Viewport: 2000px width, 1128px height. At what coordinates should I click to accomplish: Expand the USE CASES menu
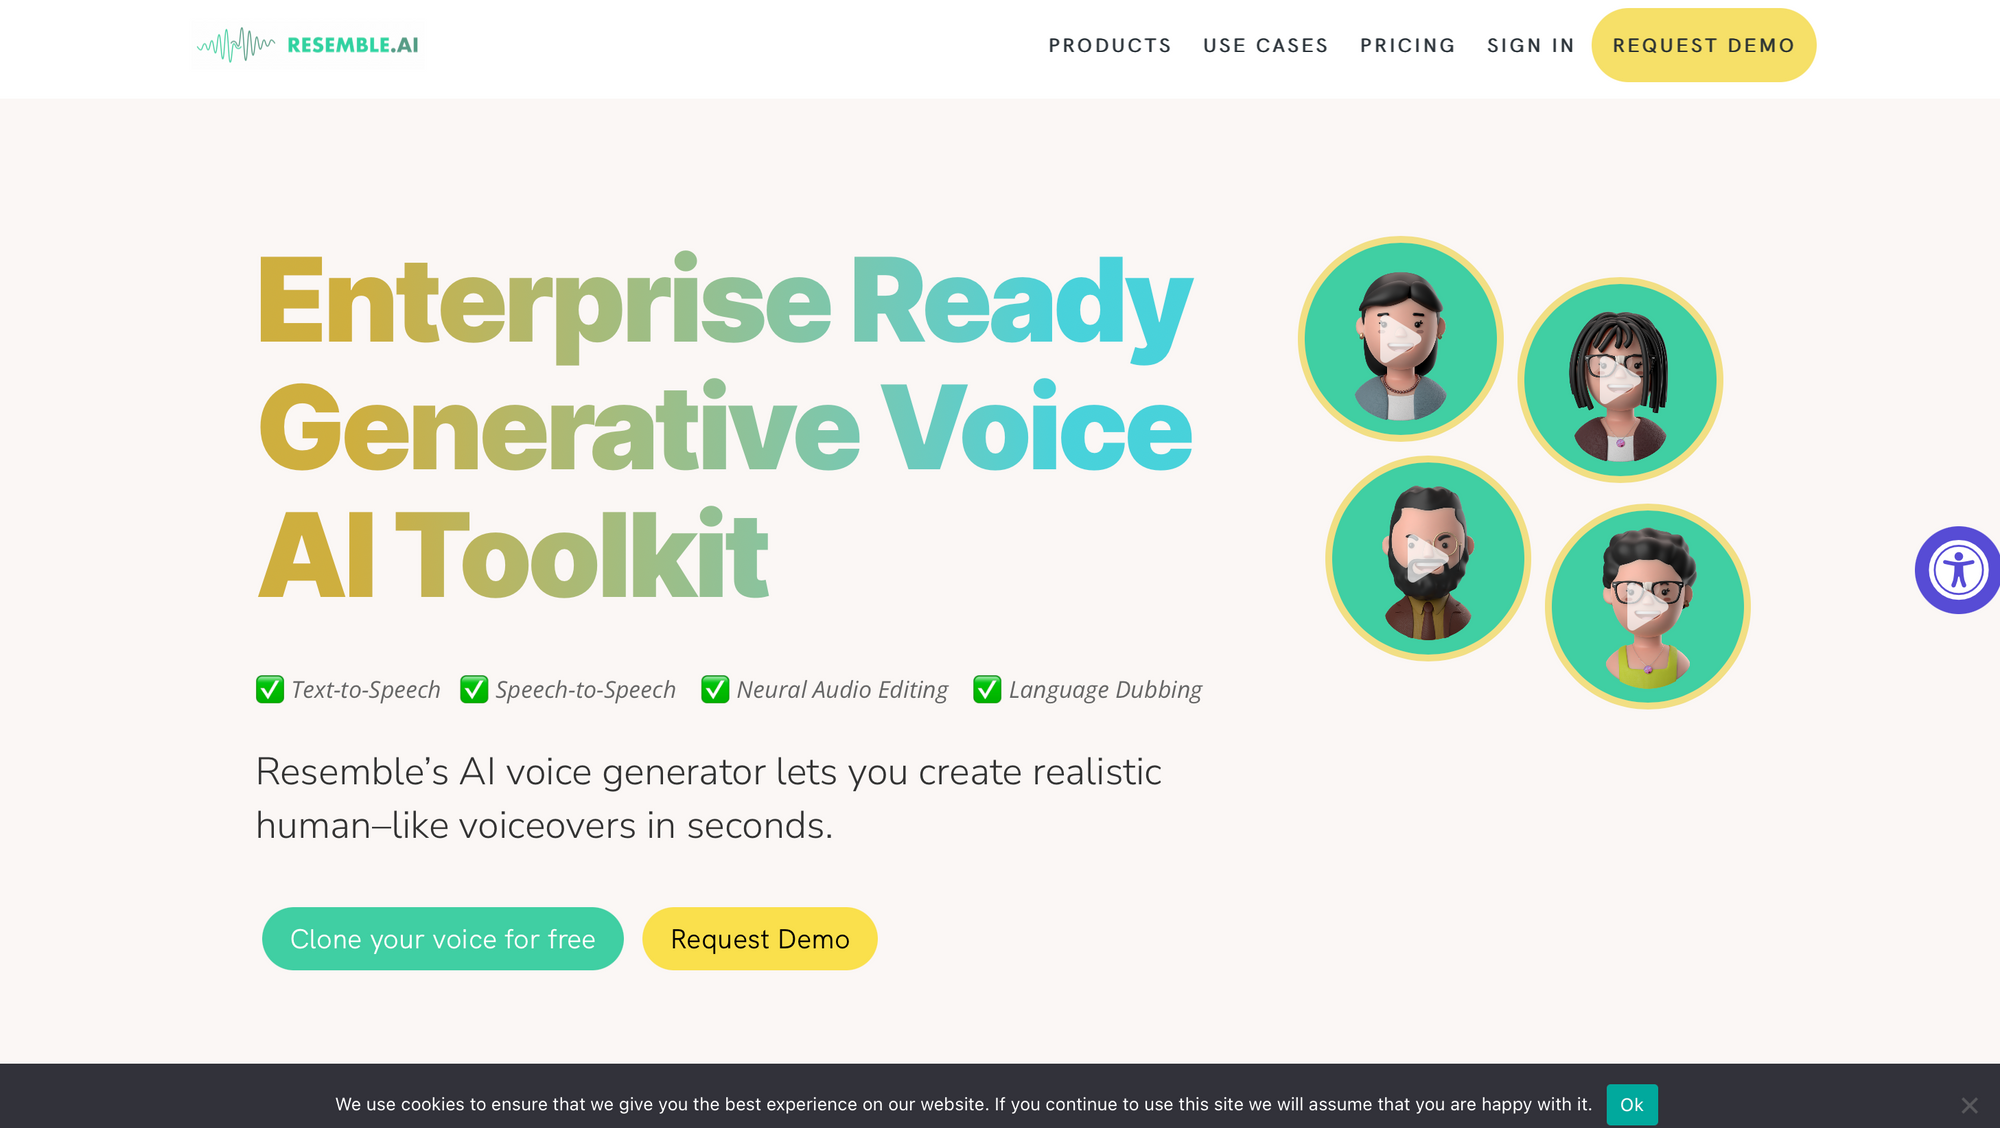[x=1265, y=45]
